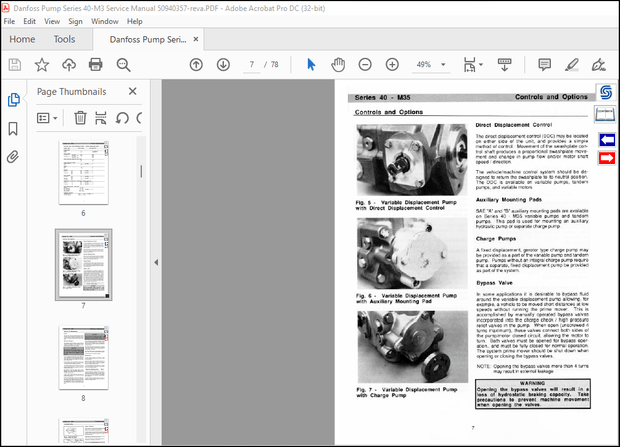Click the Fig. 7 charge pump photo
The width and height of the screenshot is (620, 447).
[x=413, y=347]
